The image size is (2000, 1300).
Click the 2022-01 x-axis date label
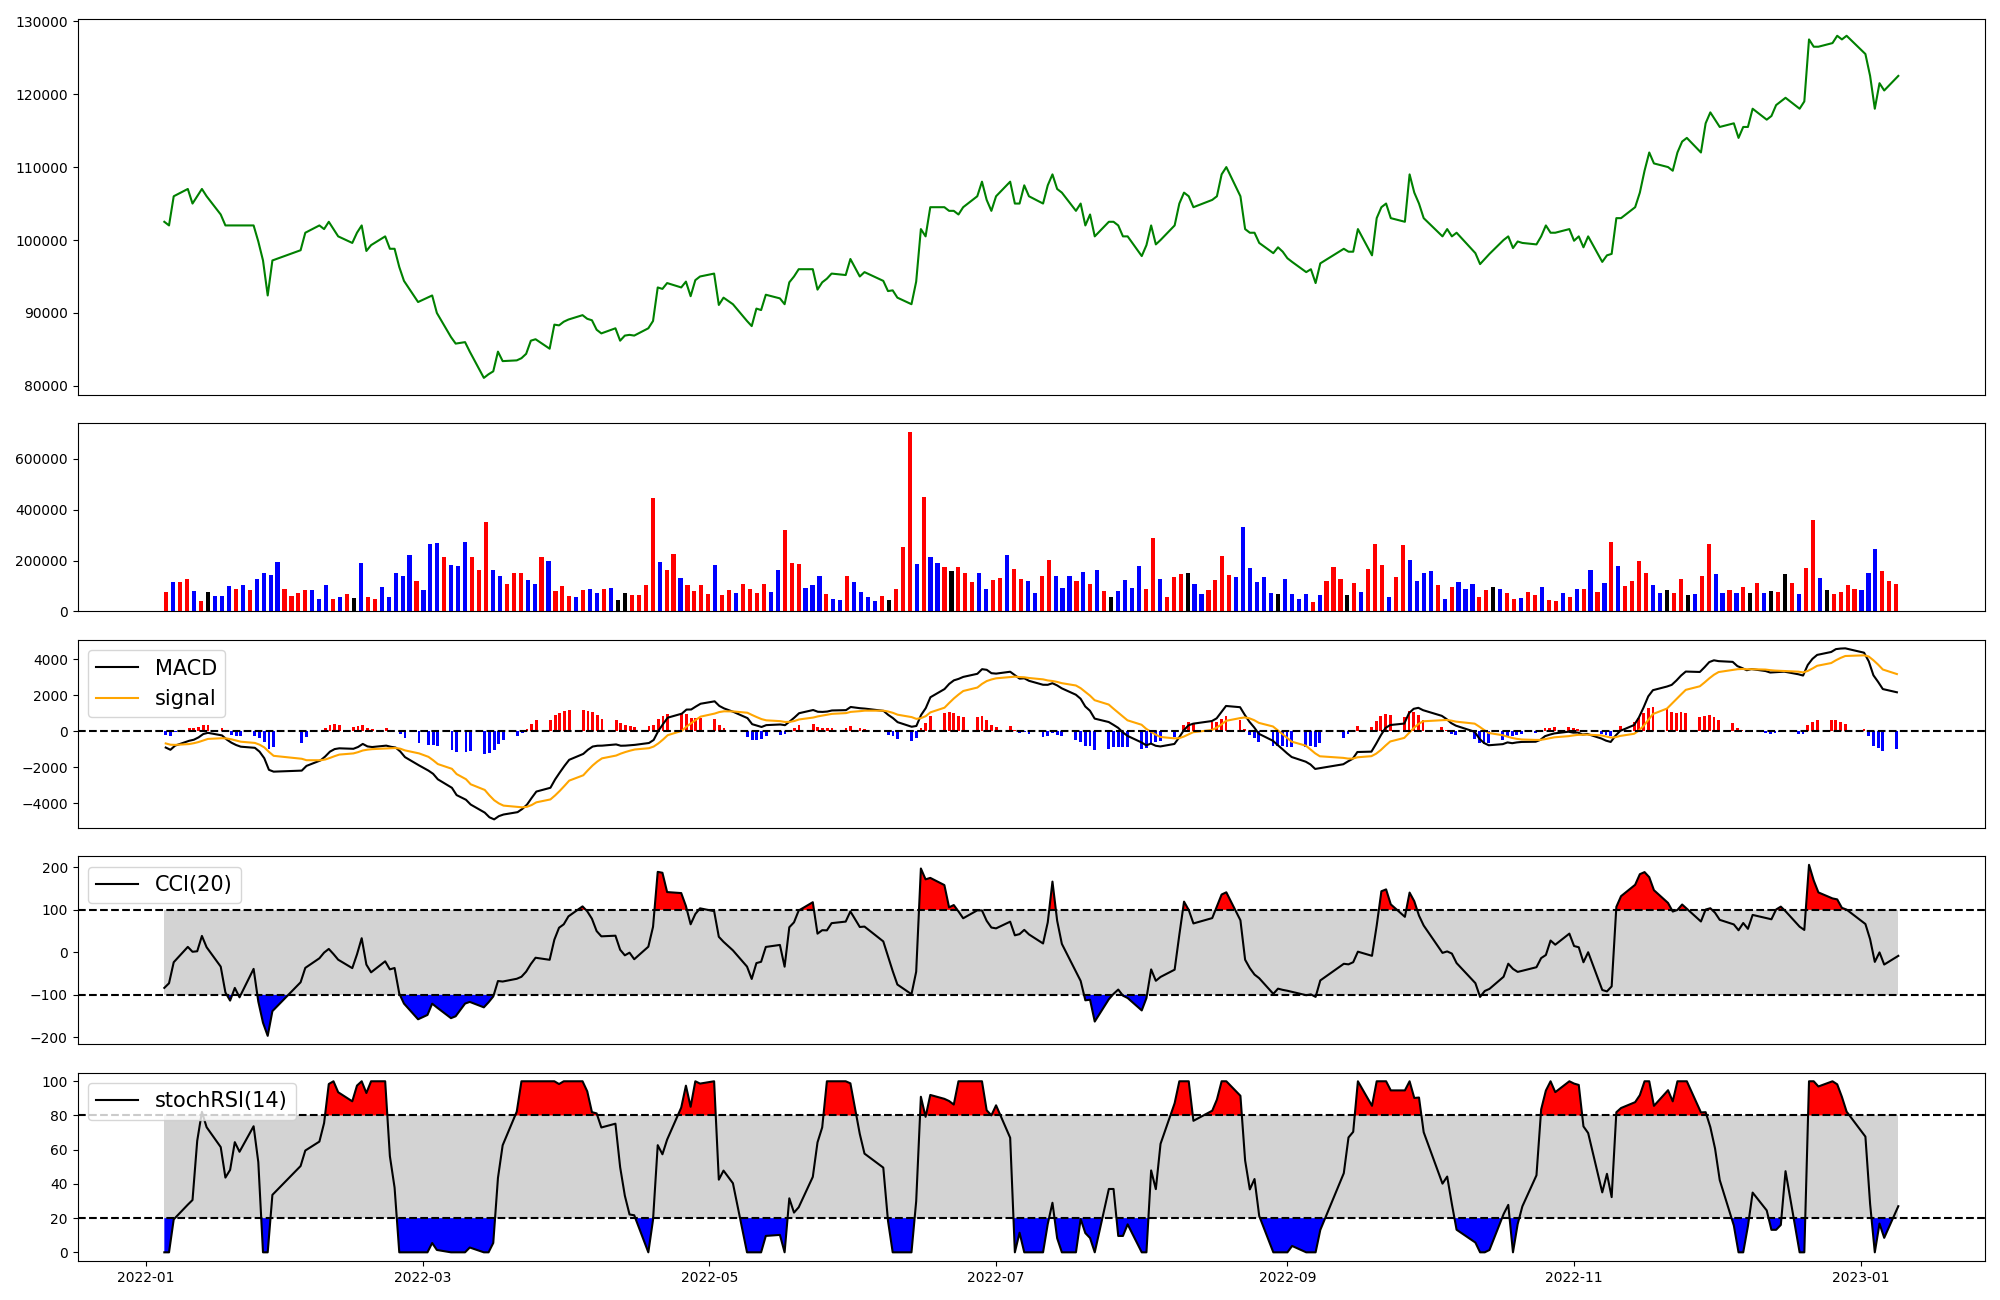point(146,1277)
